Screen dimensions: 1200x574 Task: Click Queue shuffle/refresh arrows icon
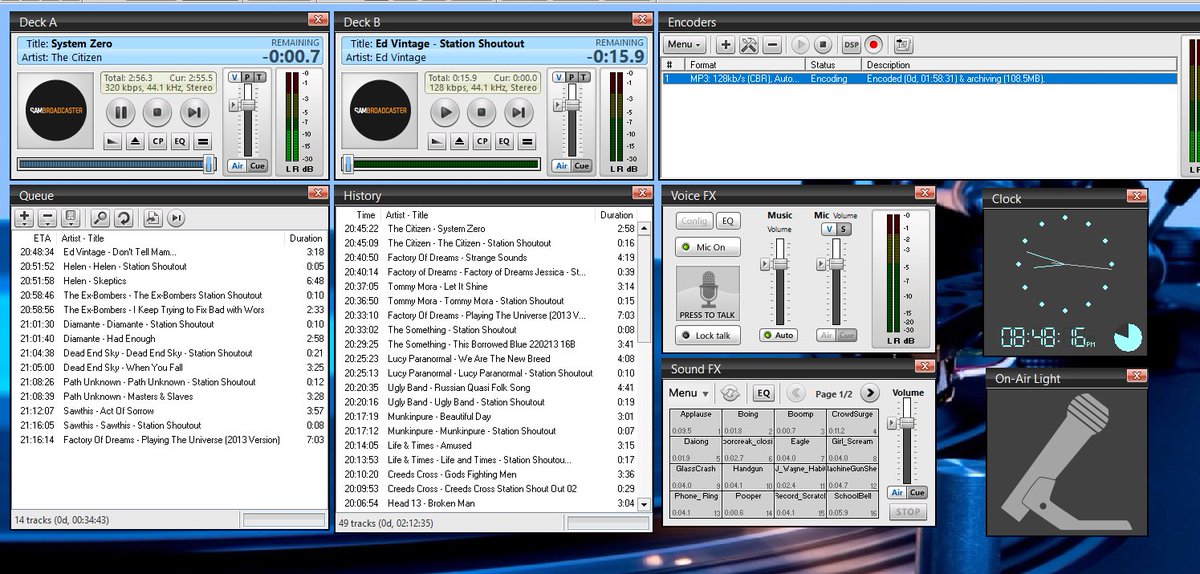point(123,218)
